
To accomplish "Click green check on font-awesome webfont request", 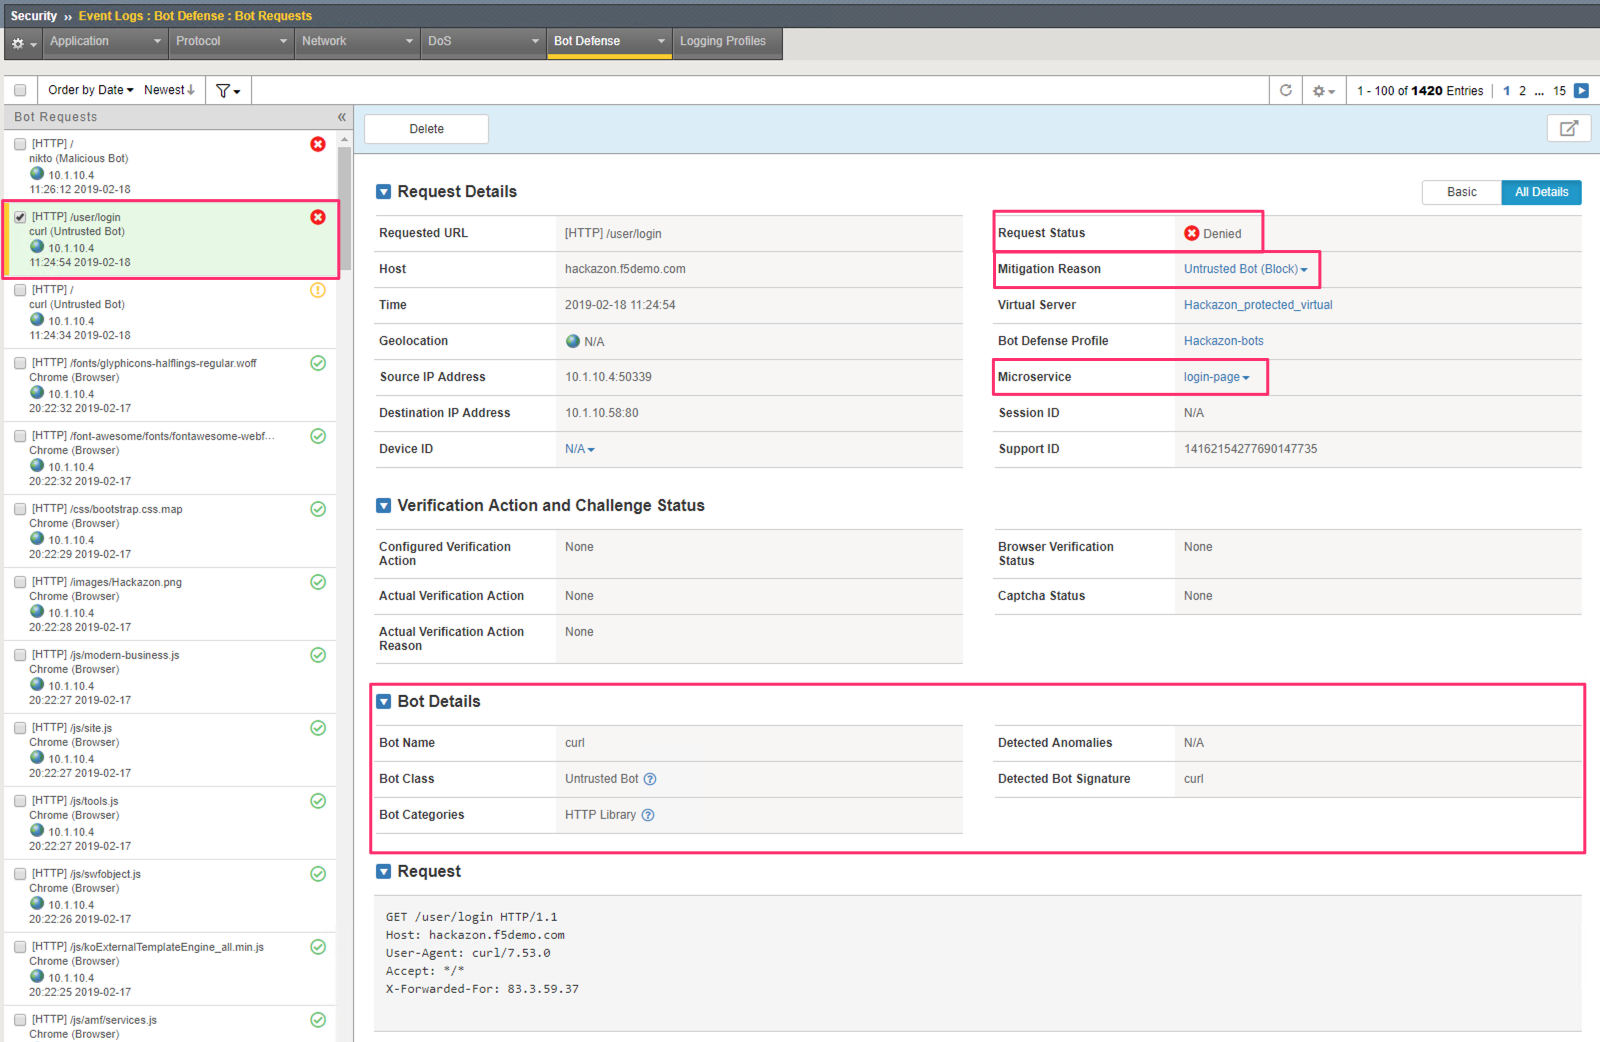I will pos(318,436).
